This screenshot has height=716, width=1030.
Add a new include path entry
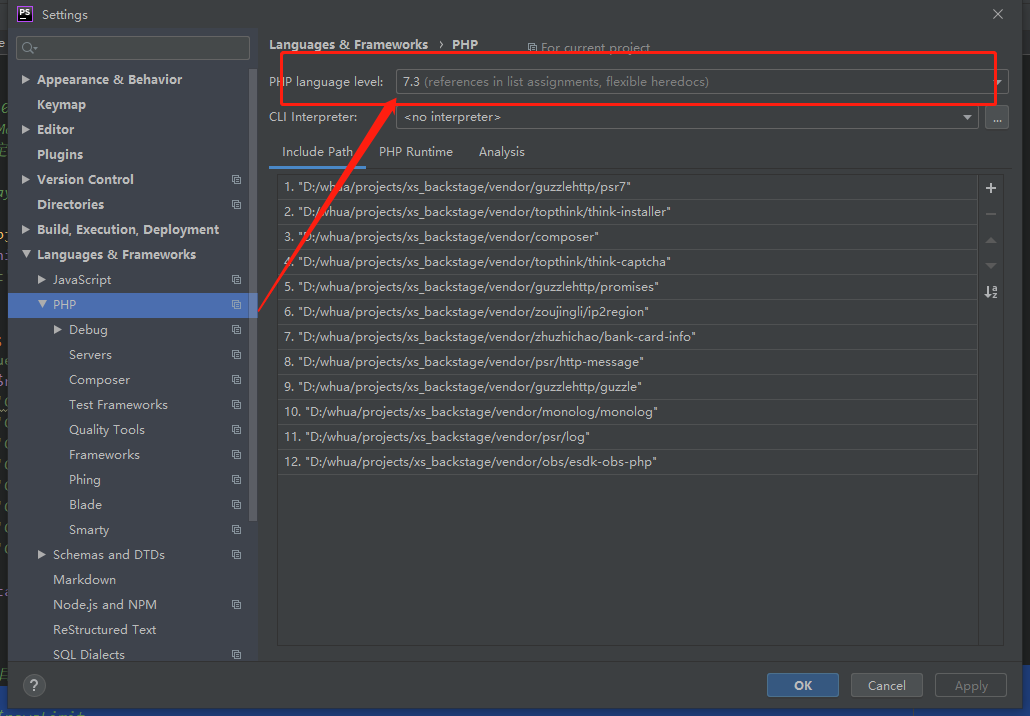click(990, 187)
